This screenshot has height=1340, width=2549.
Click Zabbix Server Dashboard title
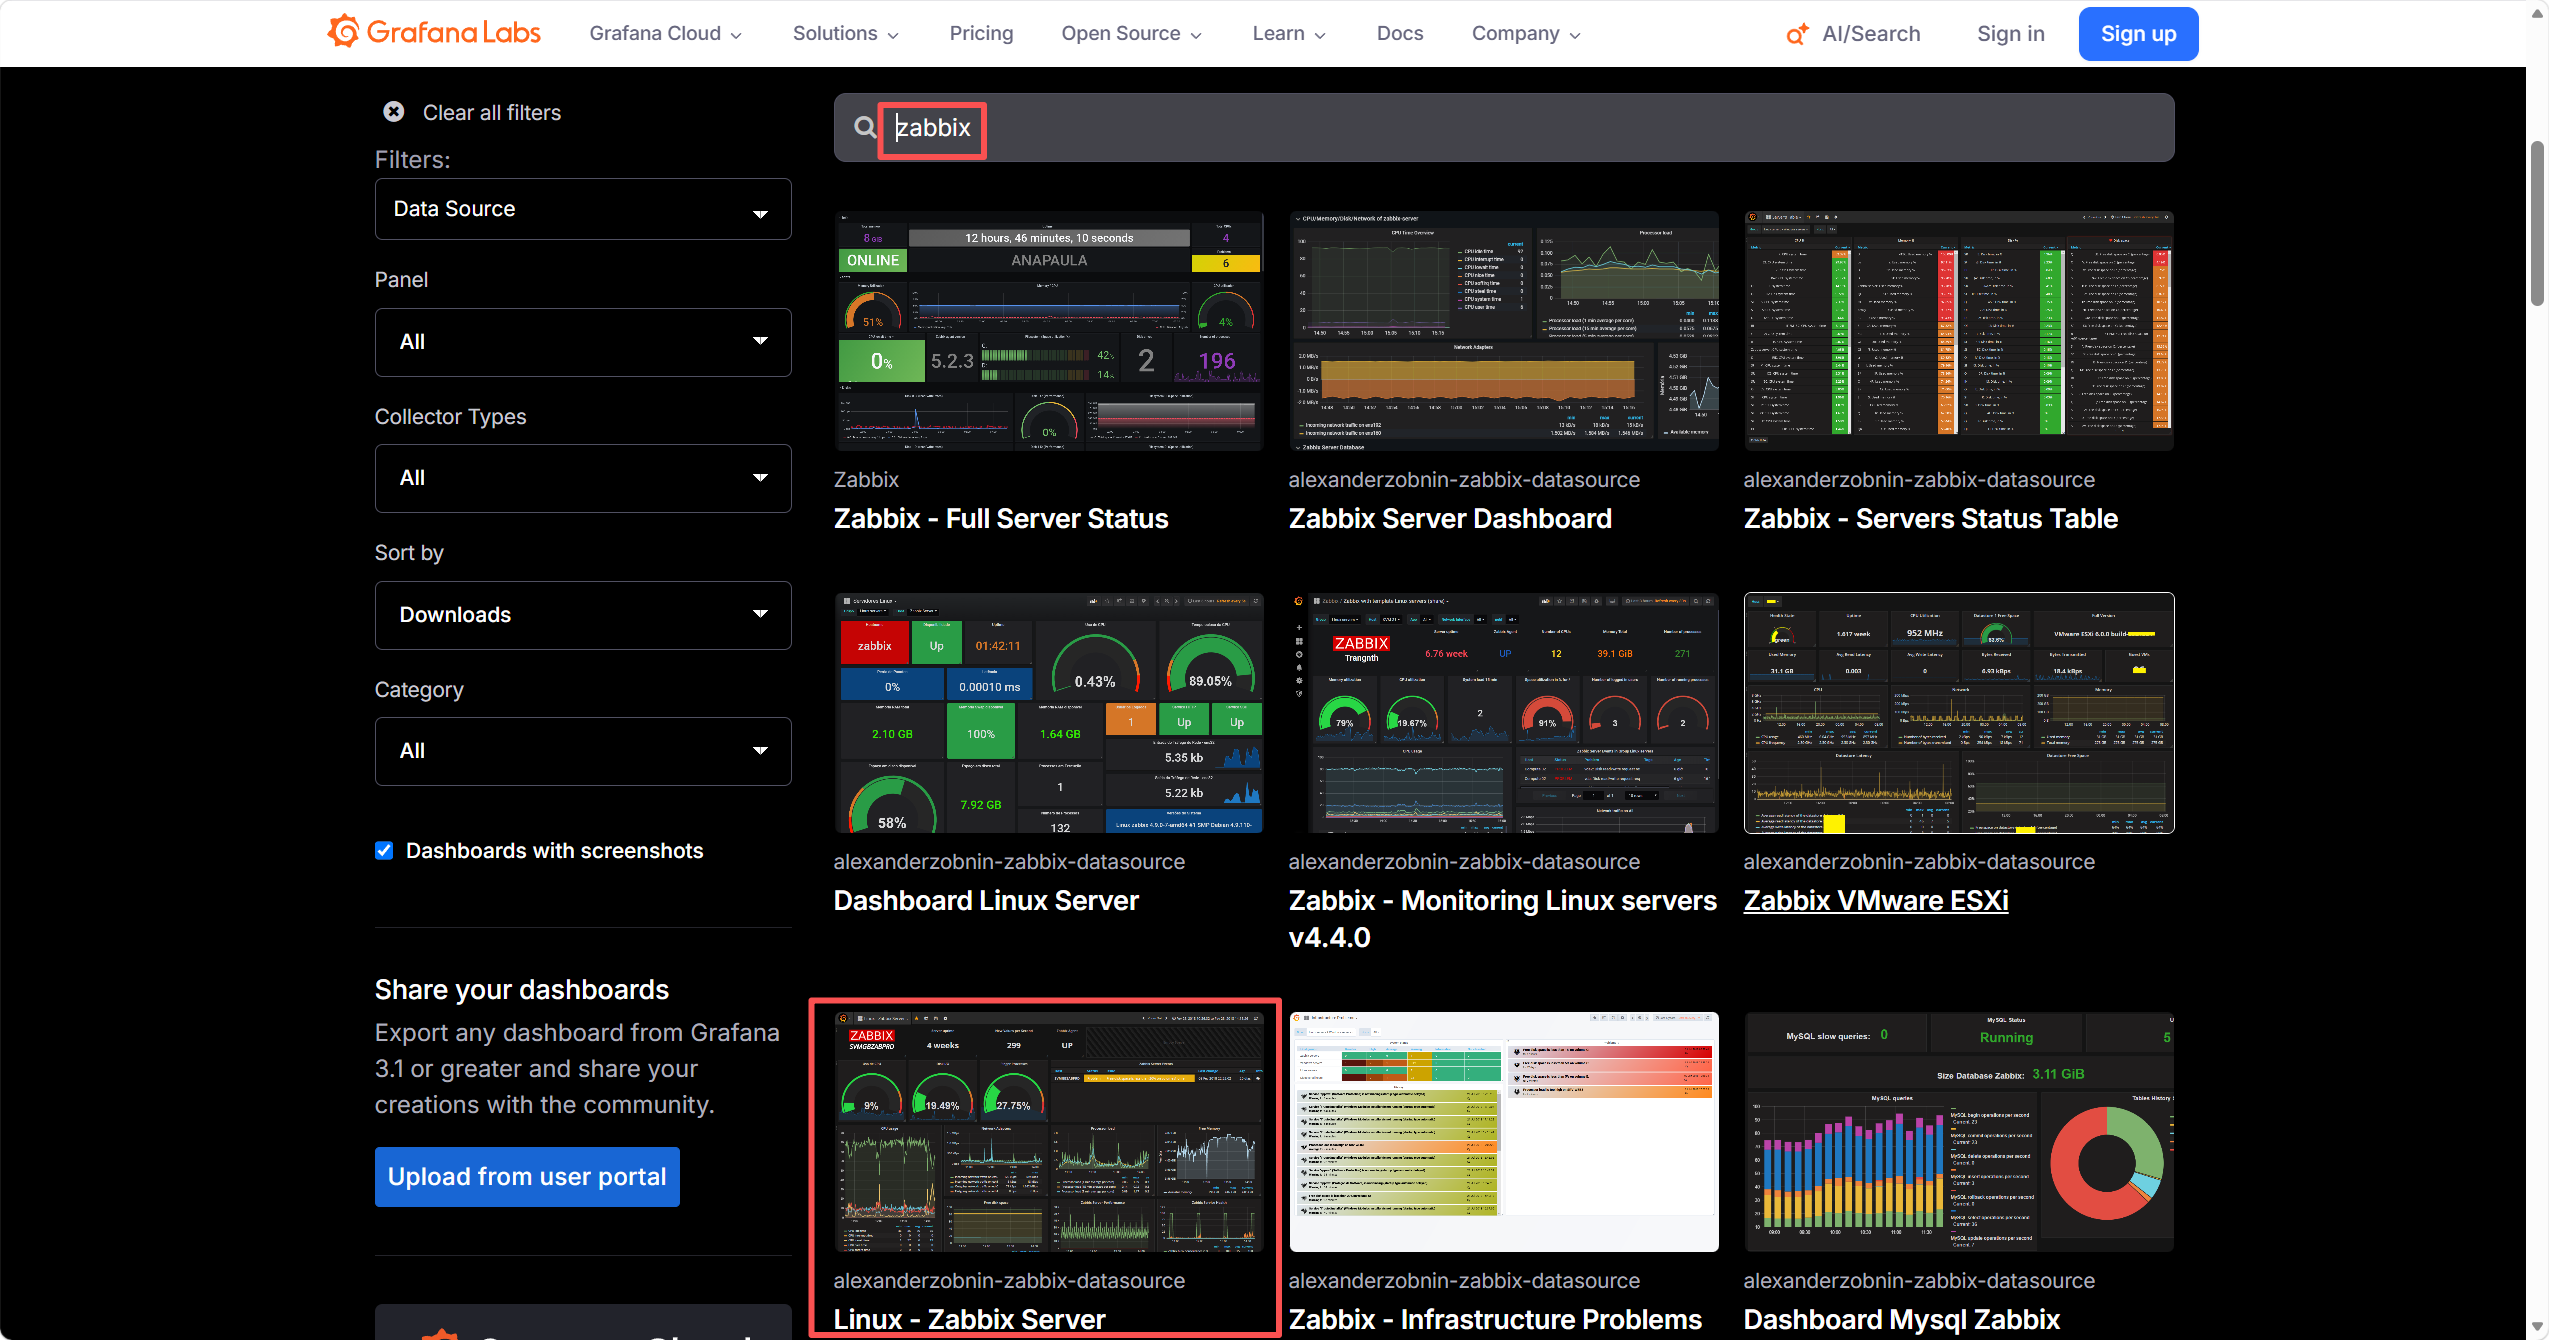tap(1450, 519)
